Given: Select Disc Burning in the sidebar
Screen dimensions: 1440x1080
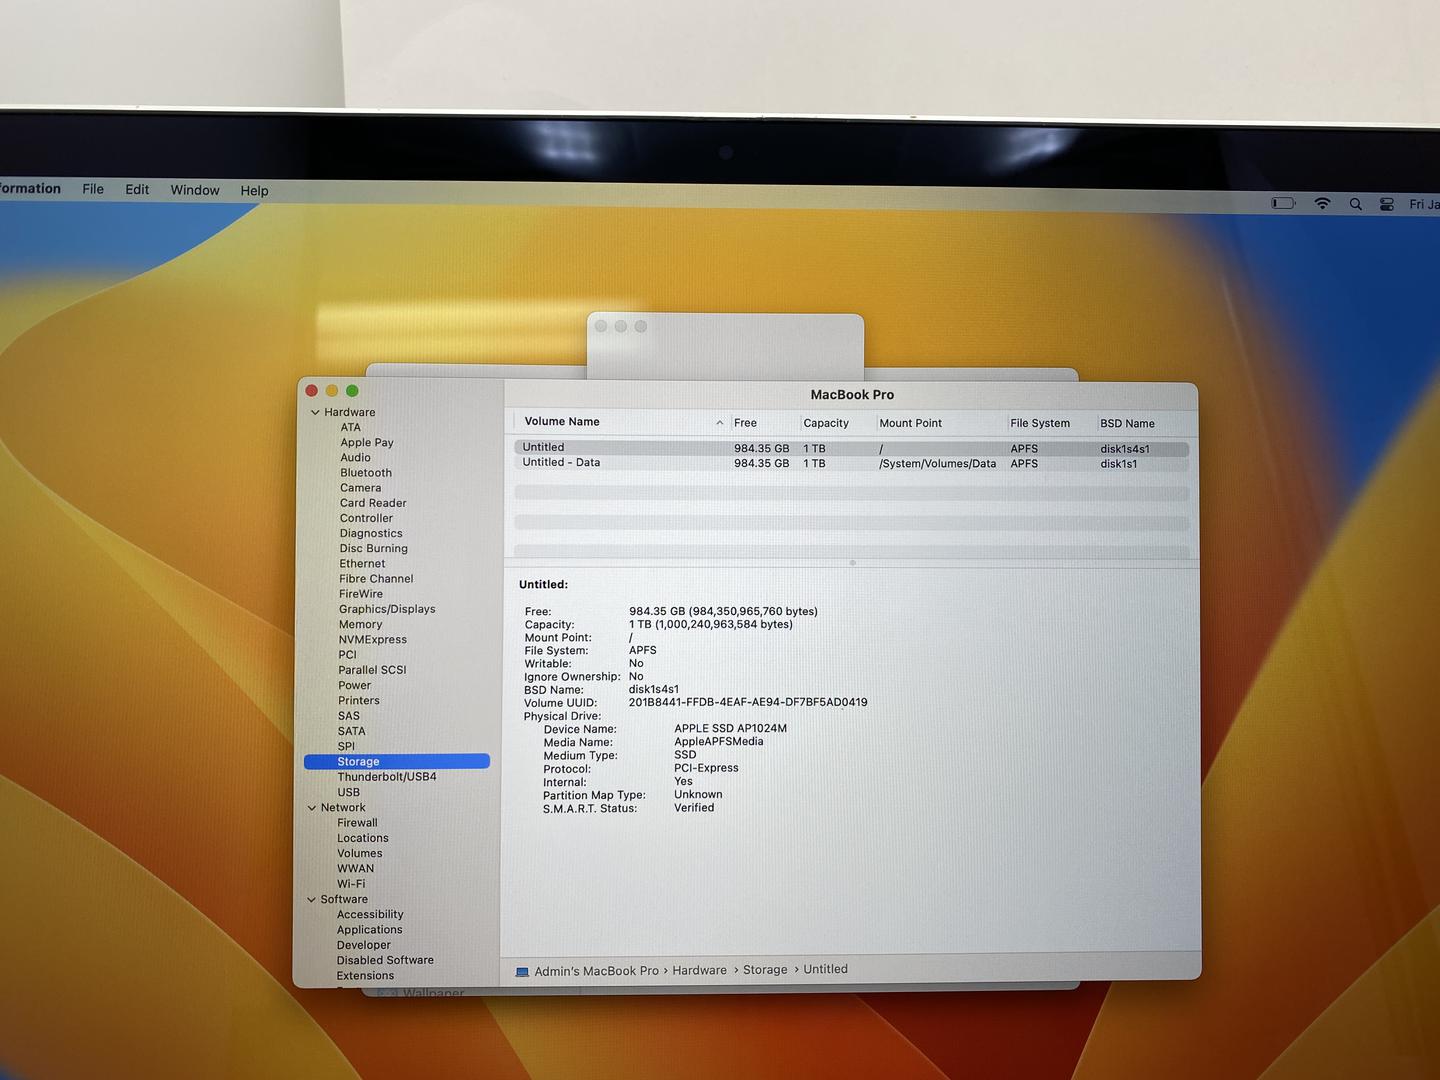Looking at the screenshot, I should (x=373, y=548).
